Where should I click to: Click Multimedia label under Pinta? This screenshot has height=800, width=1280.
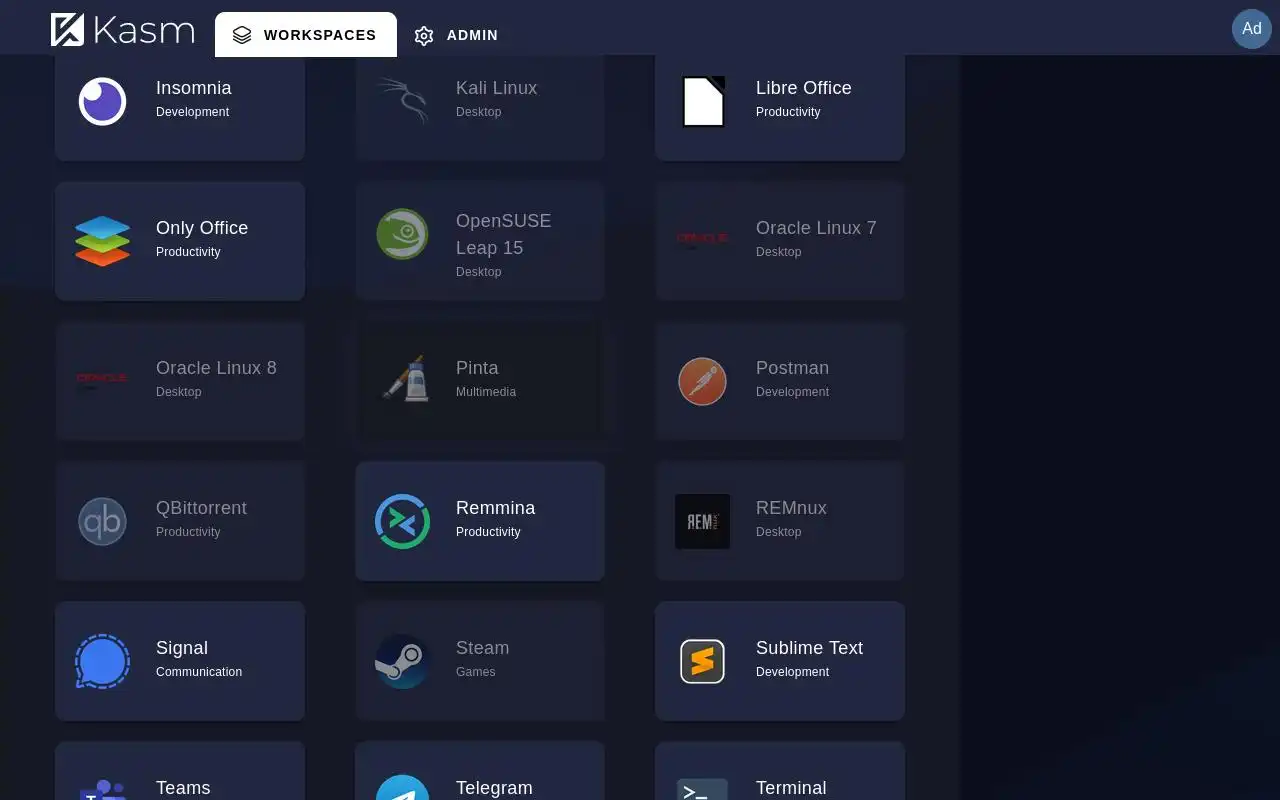pos(486,392)
